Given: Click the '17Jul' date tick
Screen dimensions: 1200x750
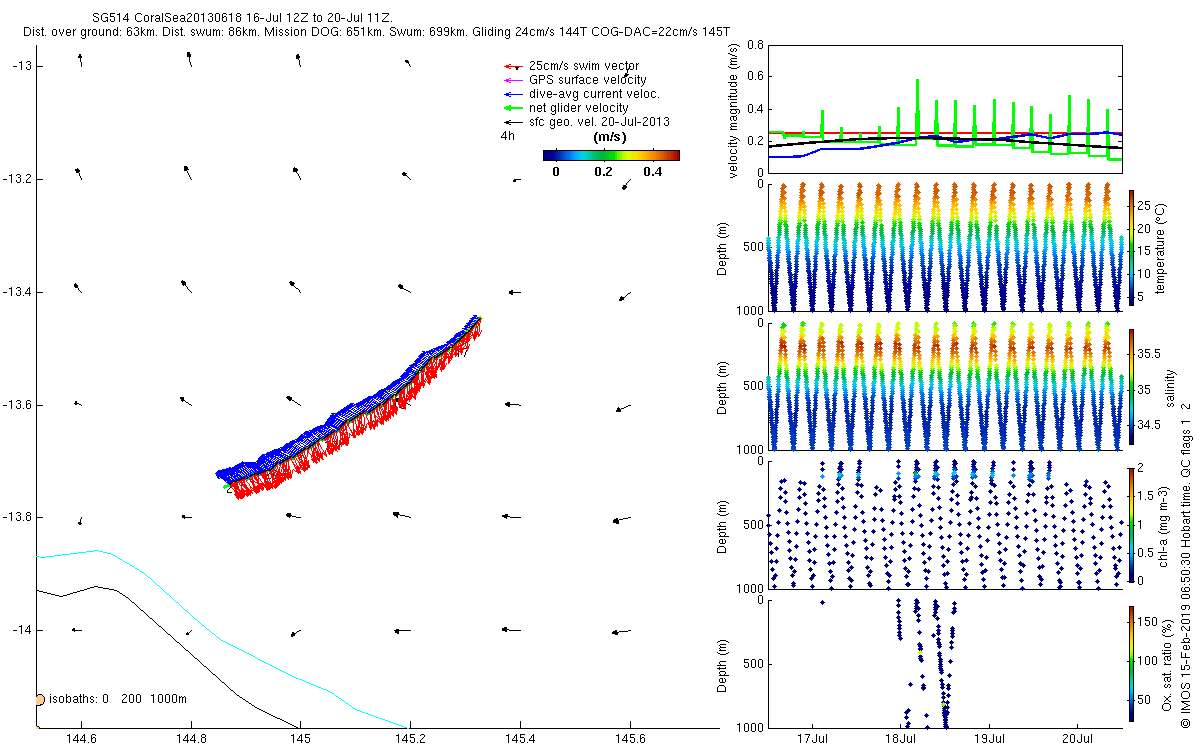Looking at the screenshot, I should pos(813,740).
